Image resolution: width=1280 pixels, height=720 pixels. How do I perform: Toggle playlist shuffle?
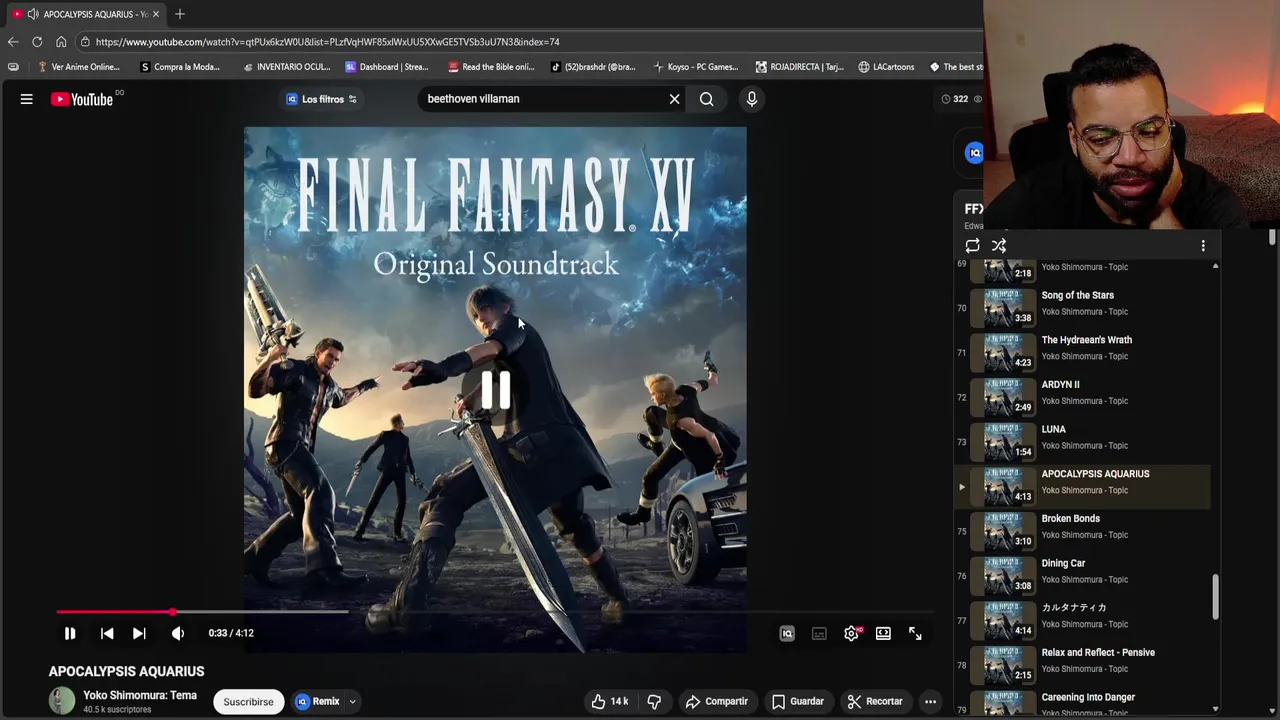click(x=999, y=245)
